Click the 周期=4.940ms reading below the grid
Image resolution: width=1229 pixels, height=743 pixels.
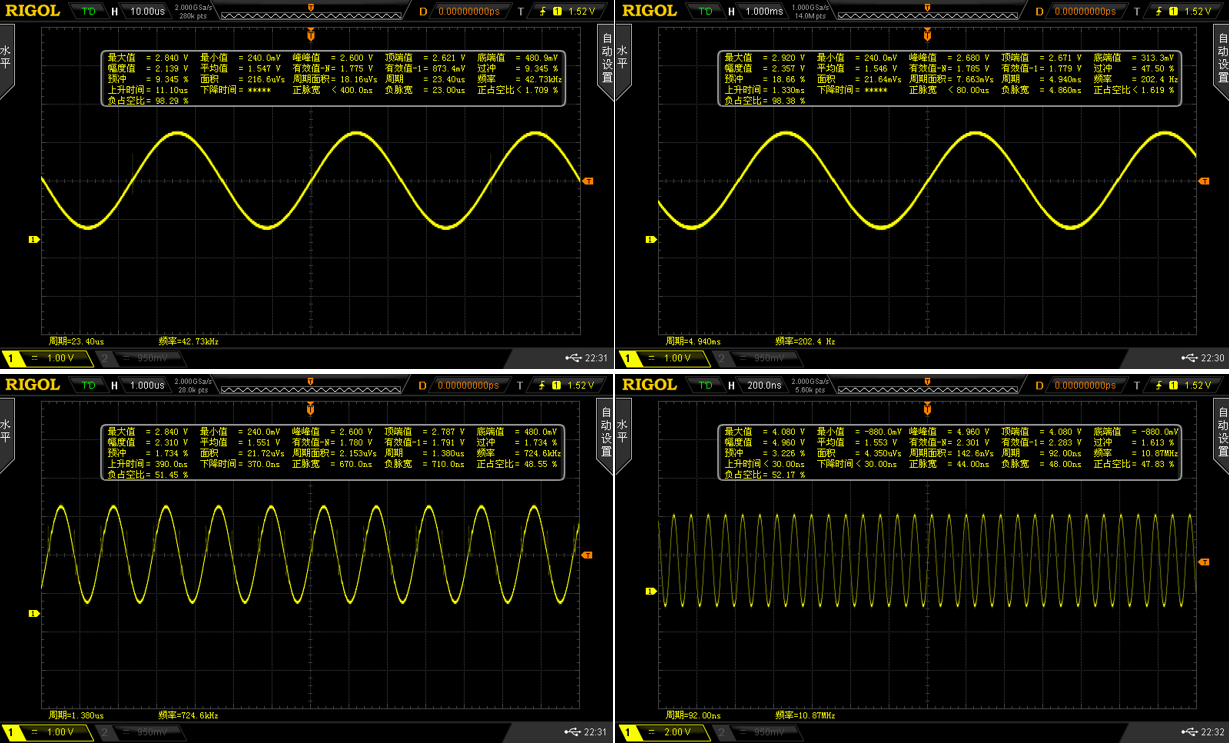point(697,340)
